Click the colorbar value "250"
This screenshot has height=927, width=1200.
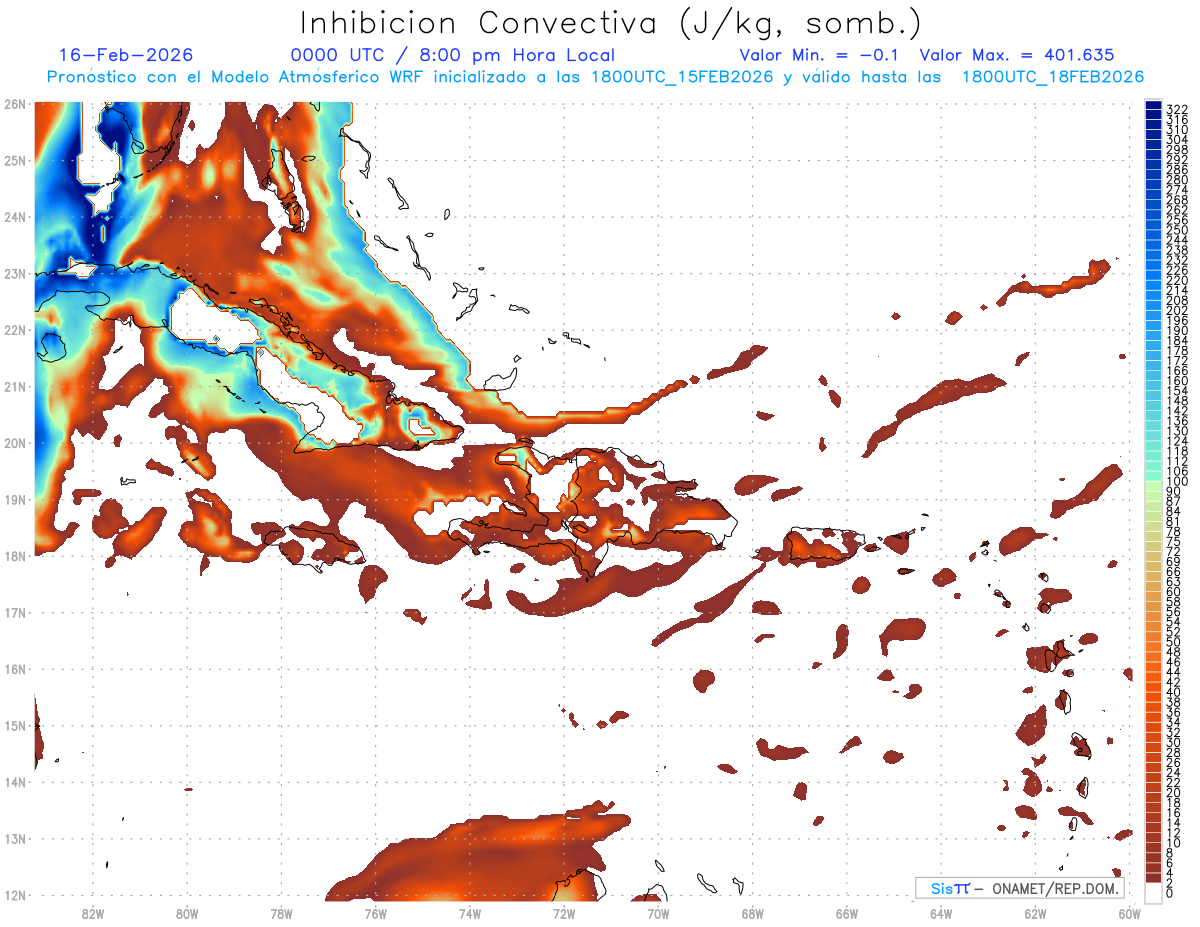pos(1177,230)
